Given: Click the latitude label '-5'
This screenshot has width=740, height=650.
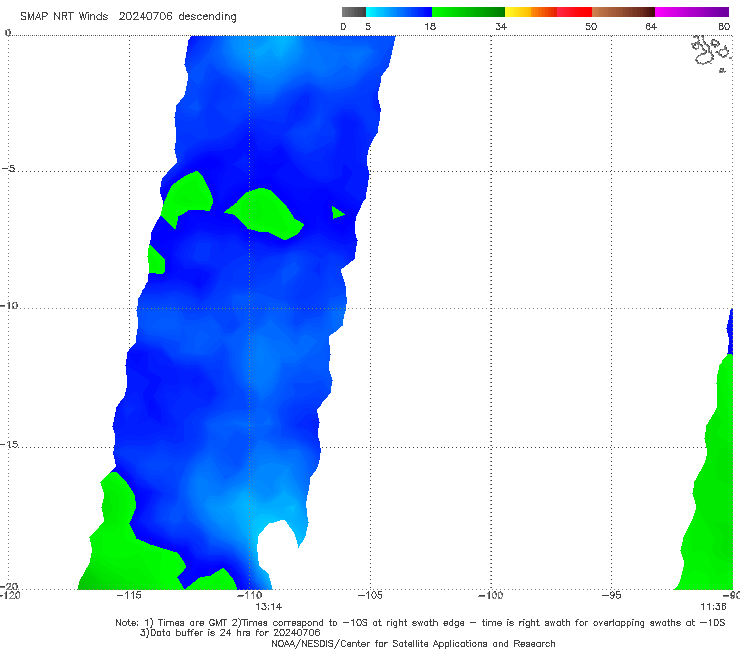Looking at the screenshot, I should pos(8,169).
